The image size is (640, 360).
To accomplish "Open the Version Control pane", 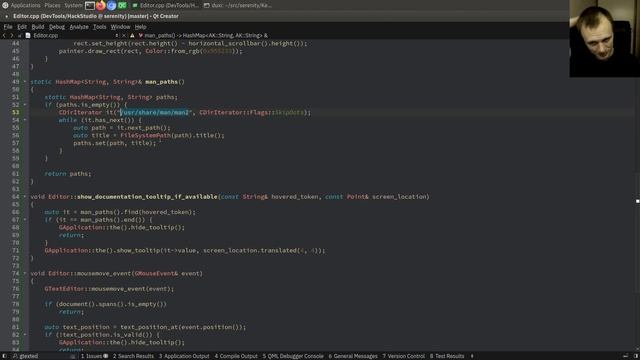I will coord(403,356).
